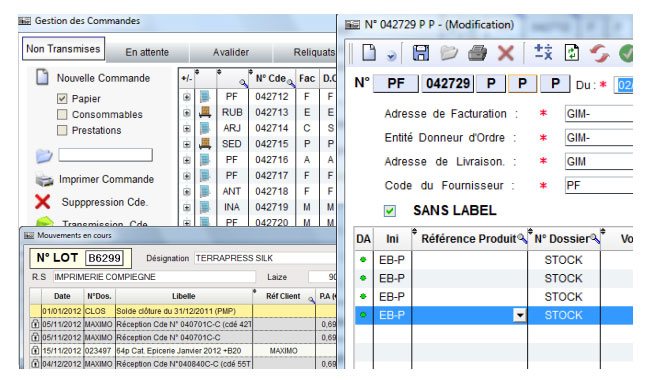The width and height of the screenshot is (655, 380).
Task: Expand the 042713 order row
Action: click(x=186, y=113)
